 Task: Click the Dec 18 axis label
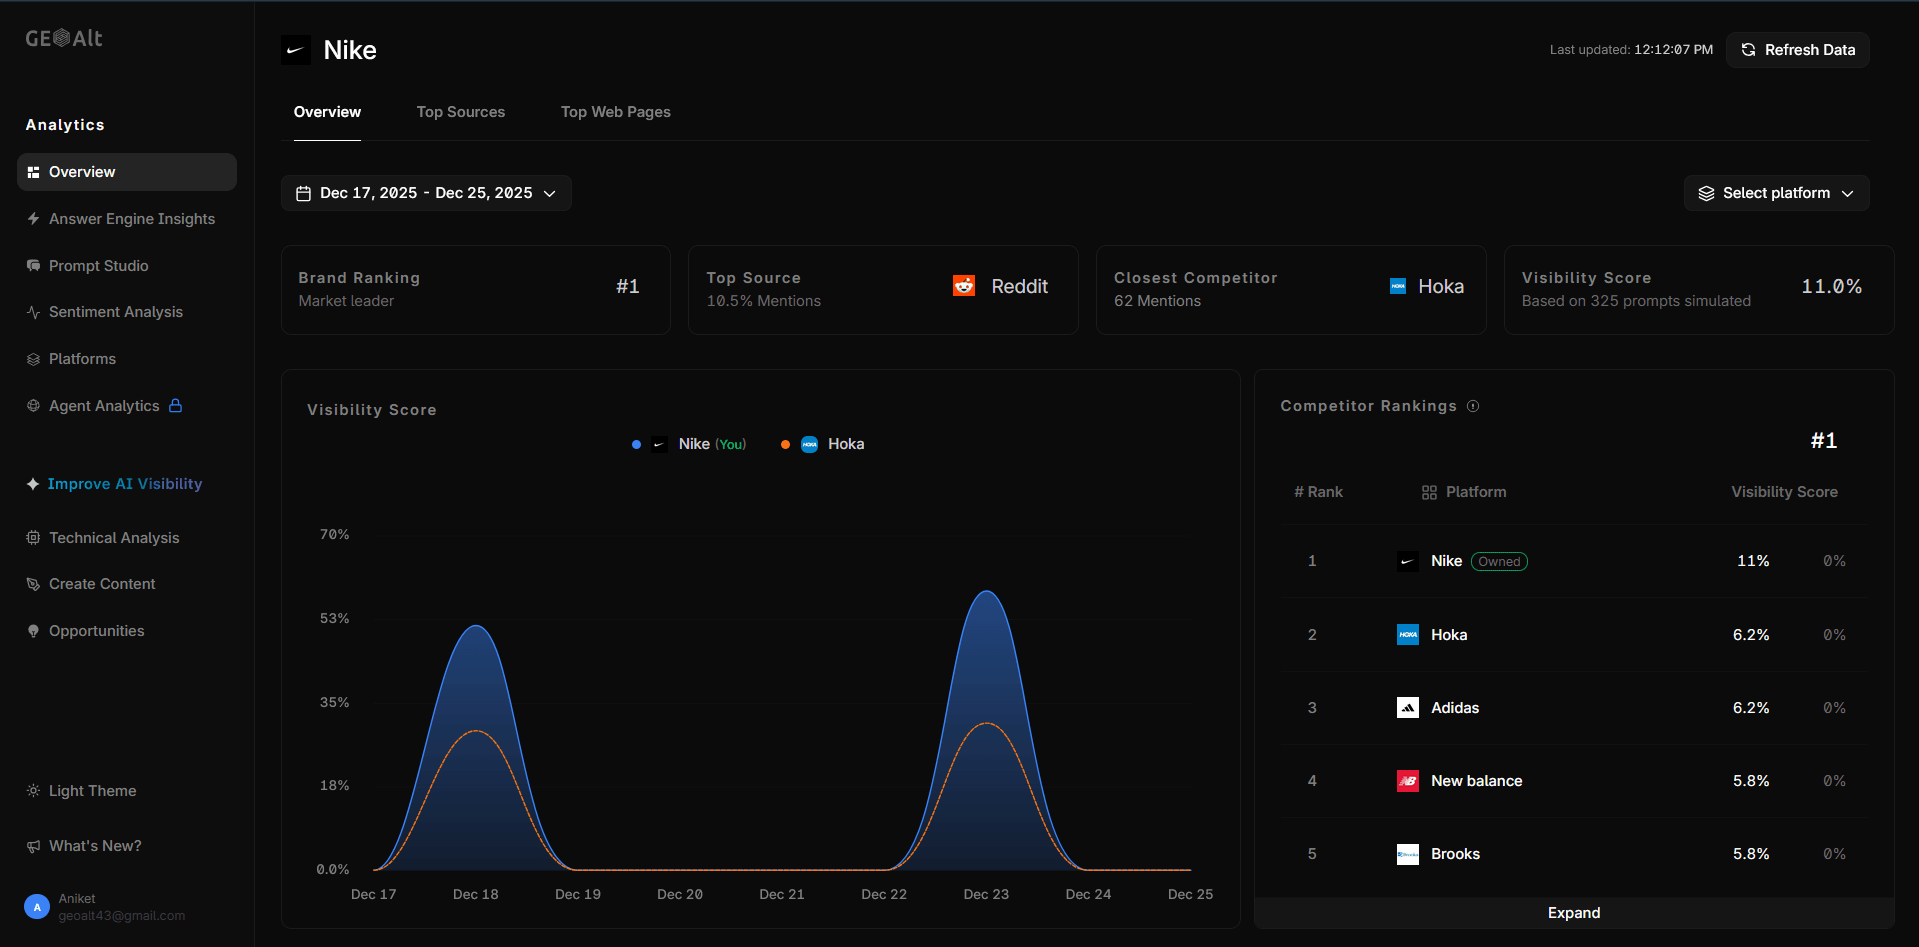click(x=476, y=894)
